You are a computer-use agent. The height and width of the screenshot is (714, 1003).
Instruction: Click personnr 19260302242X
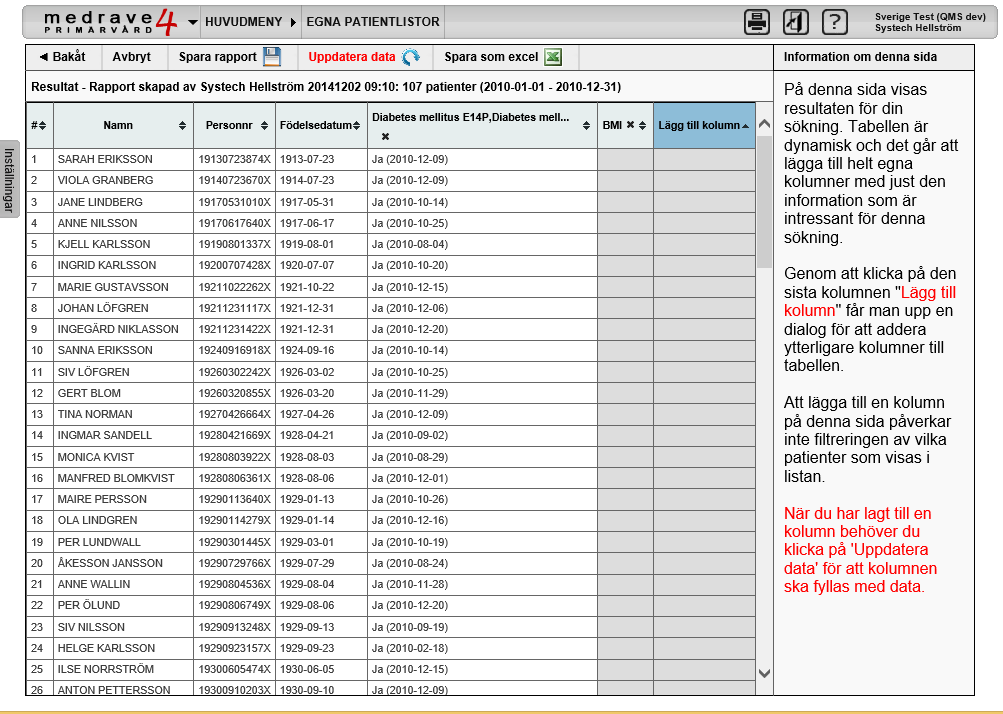235,372
